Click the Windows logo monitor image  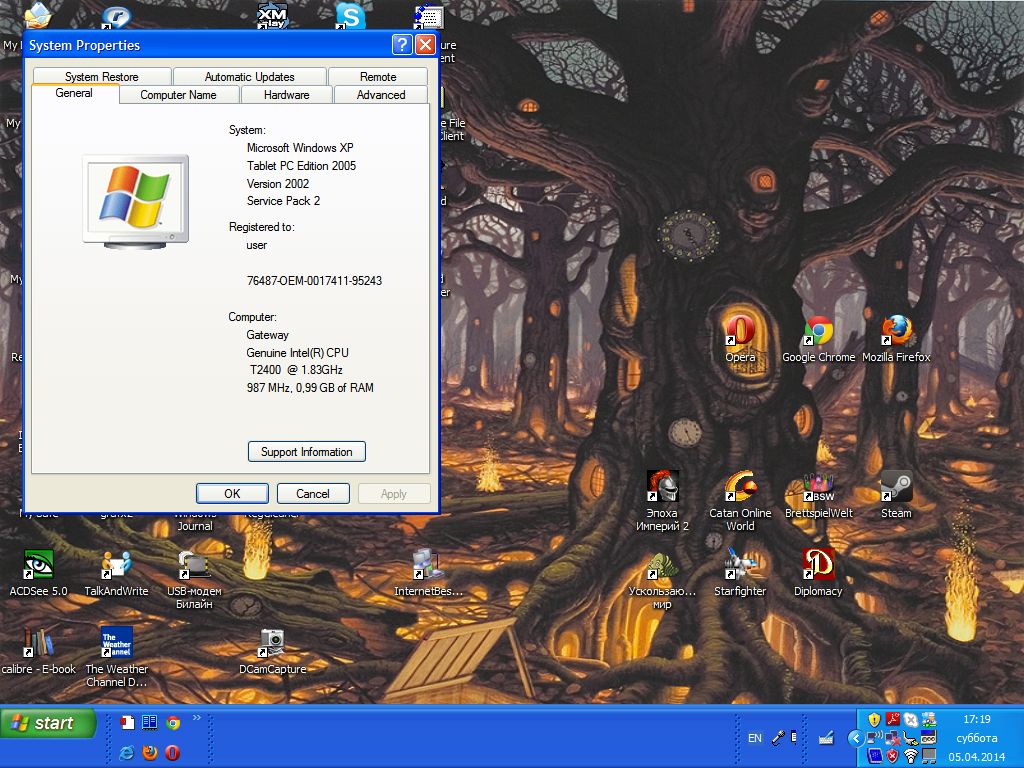(x=136, y=202)
